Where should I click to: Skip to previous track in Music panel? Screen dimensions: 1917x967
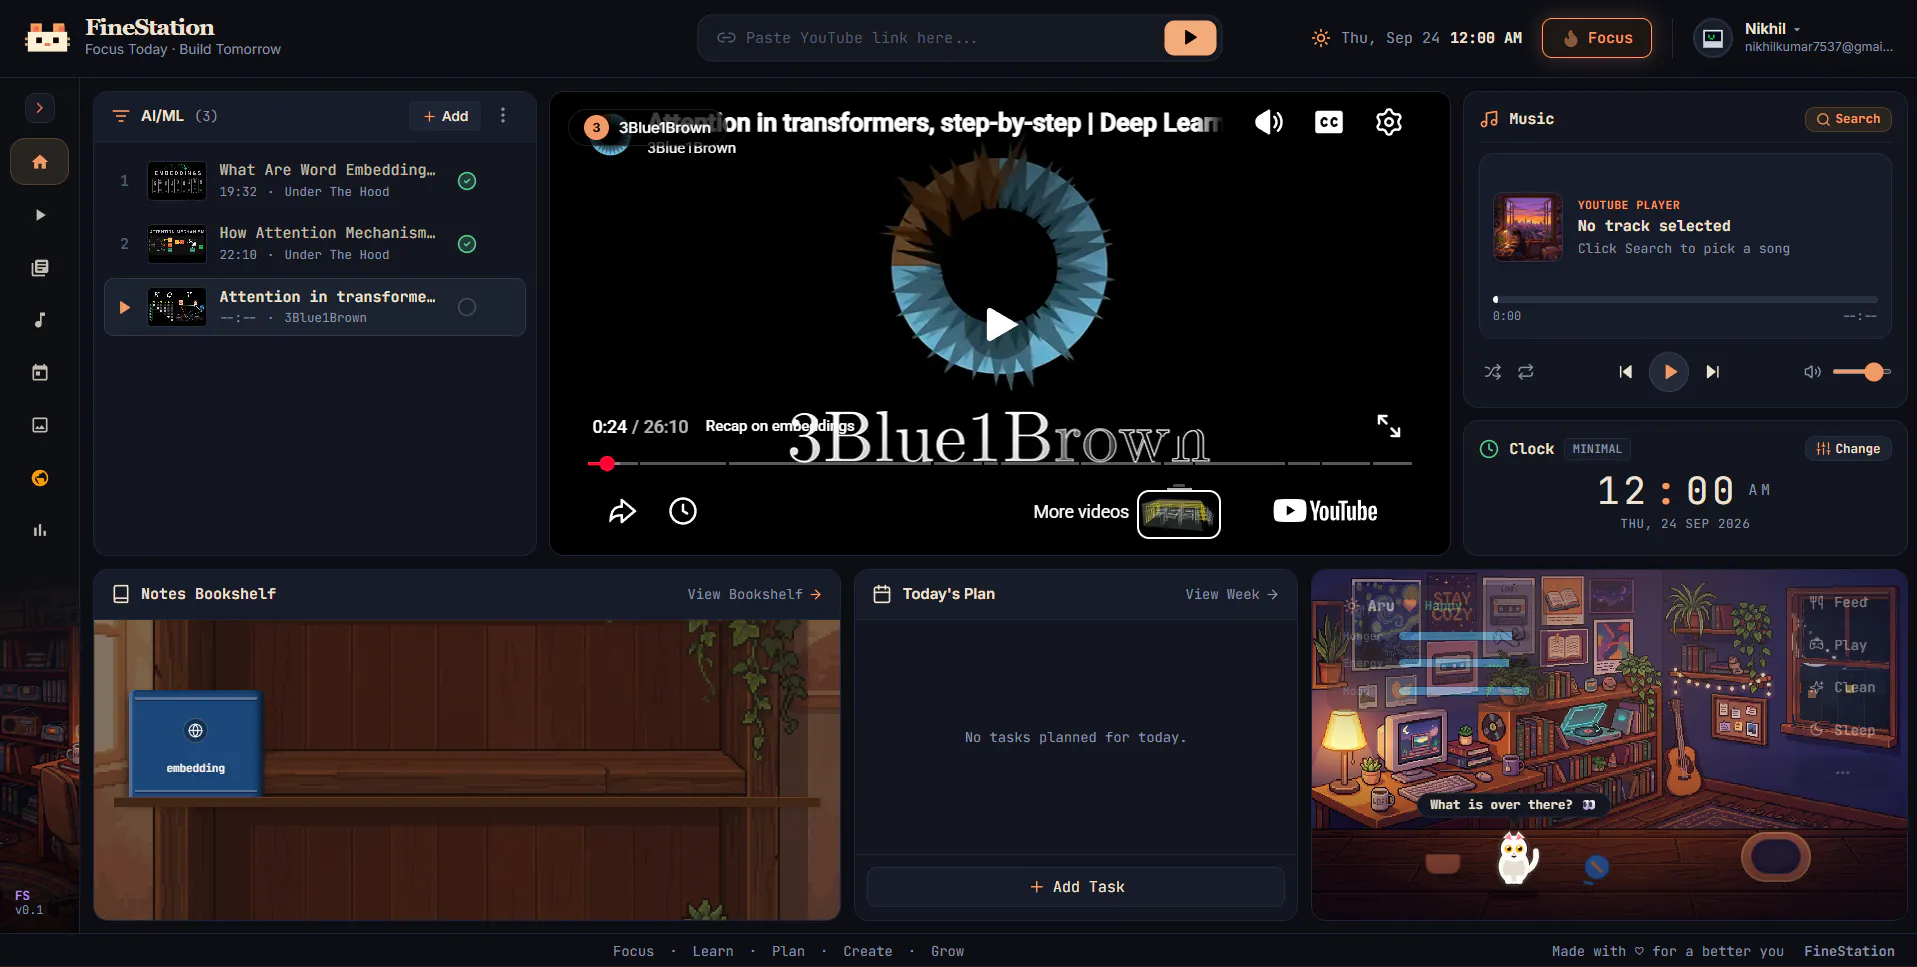click(1626, 372)
